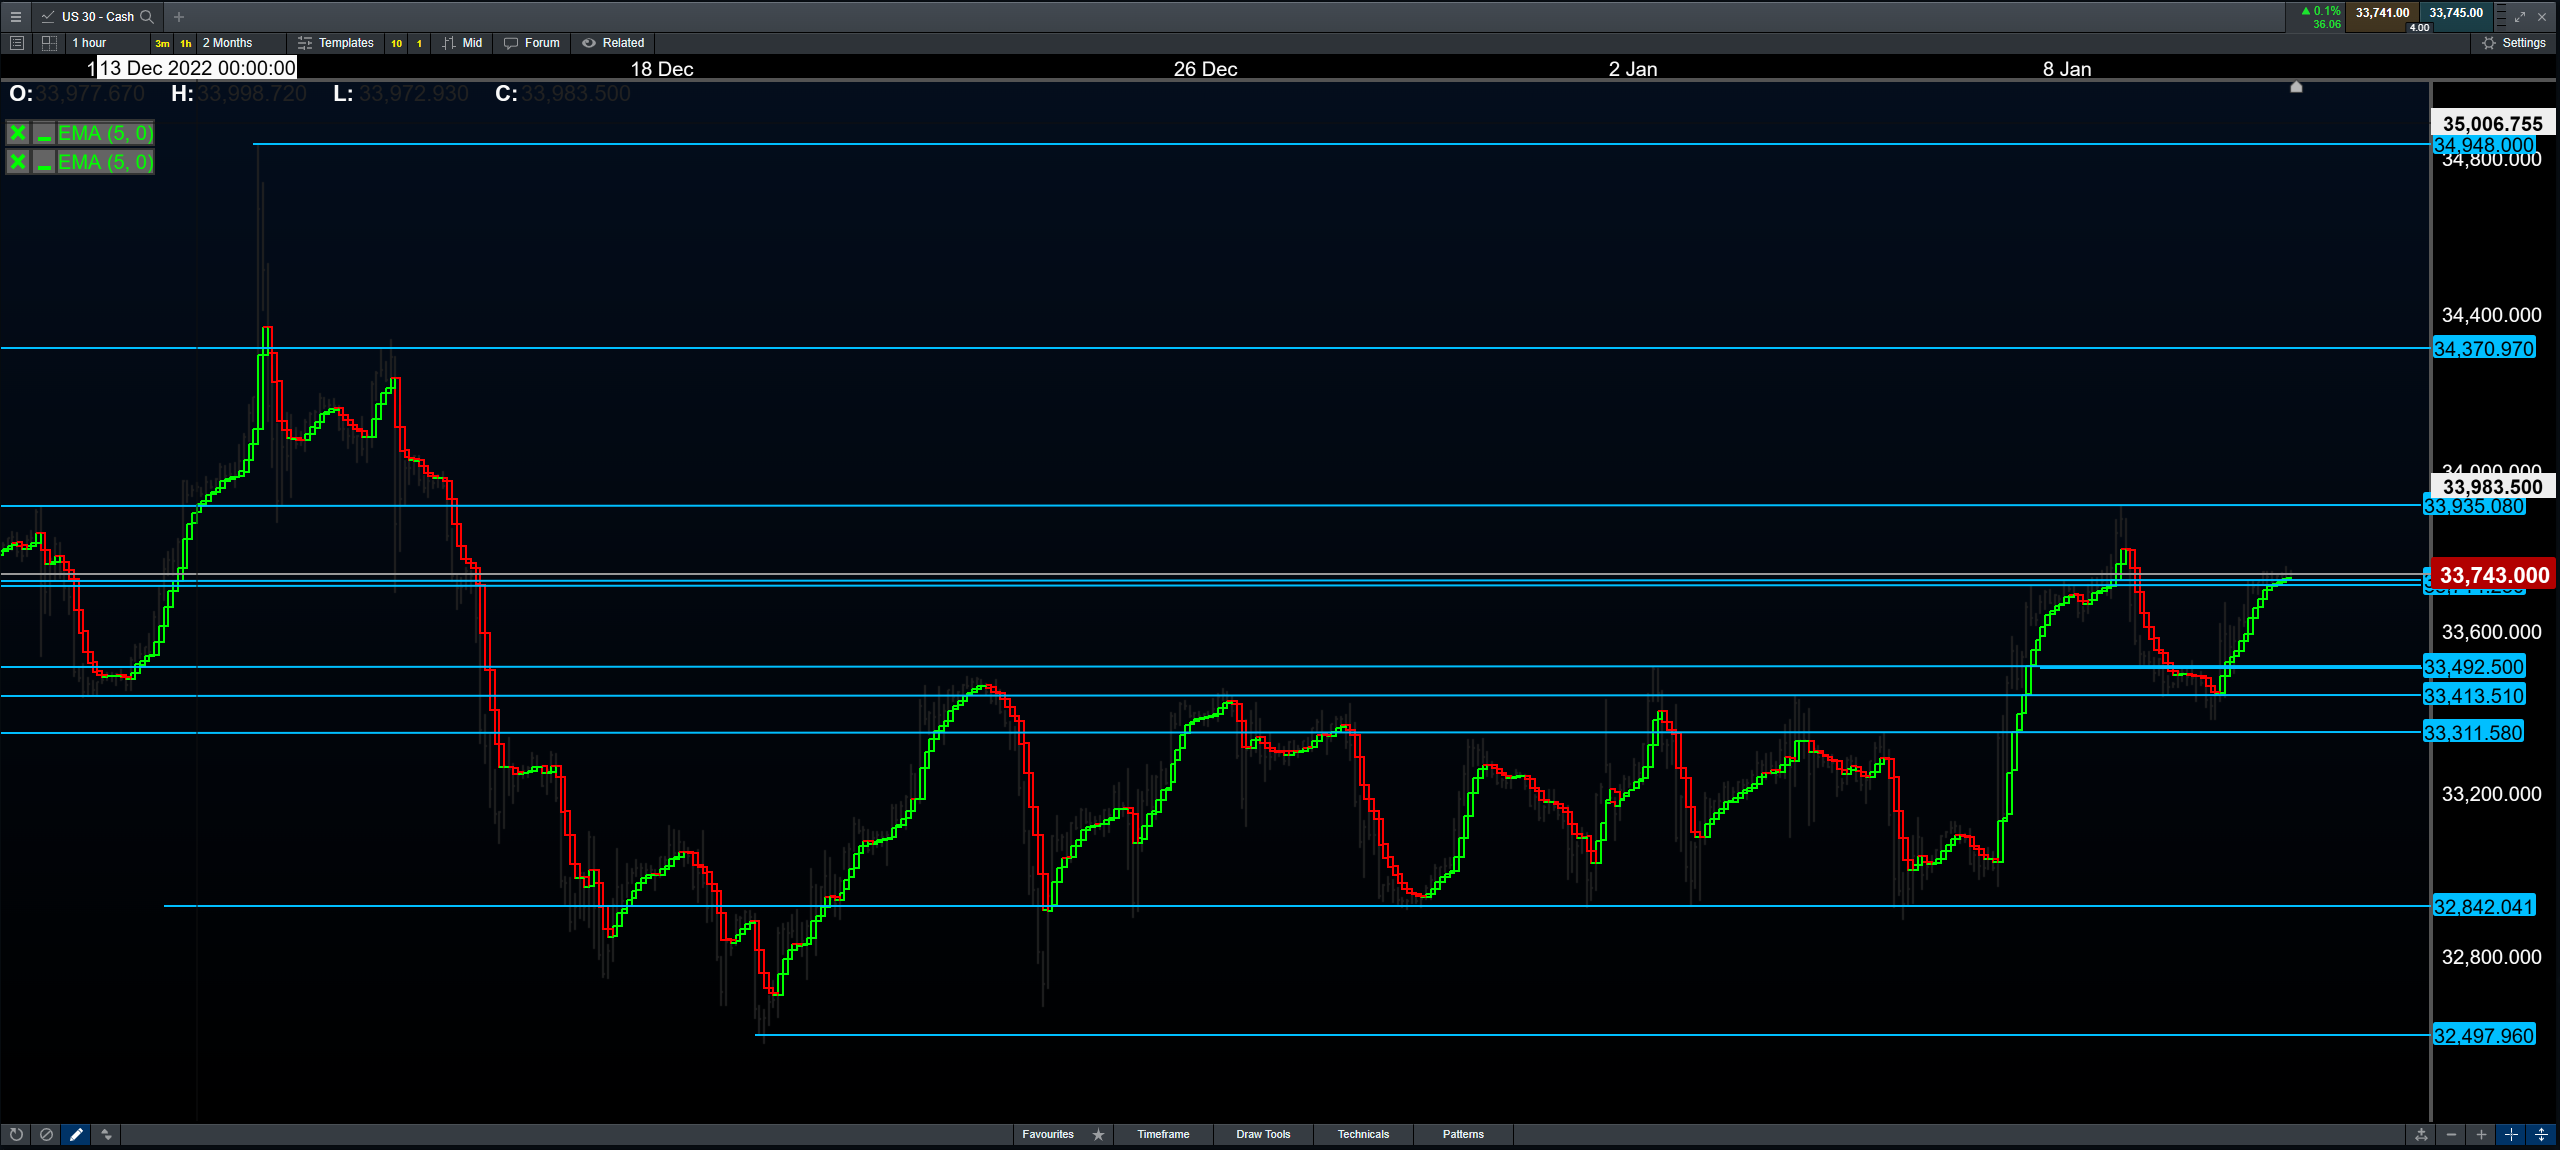Viewport: 2560px width, 1150px height.
Task: Toggle the pencil drawing mode icon
Action: pyautogui.click(x=76, y=1134)
